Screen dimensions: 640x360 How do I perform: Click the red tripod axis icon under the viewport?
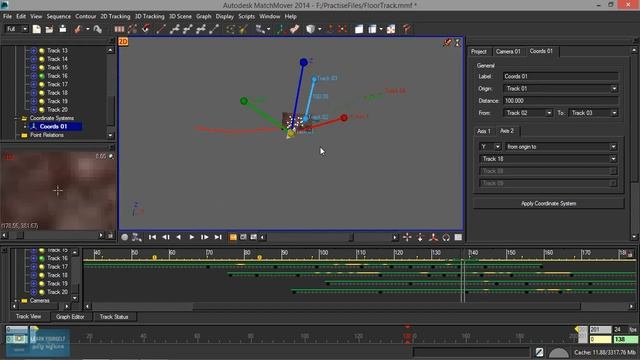click(433, 237)
